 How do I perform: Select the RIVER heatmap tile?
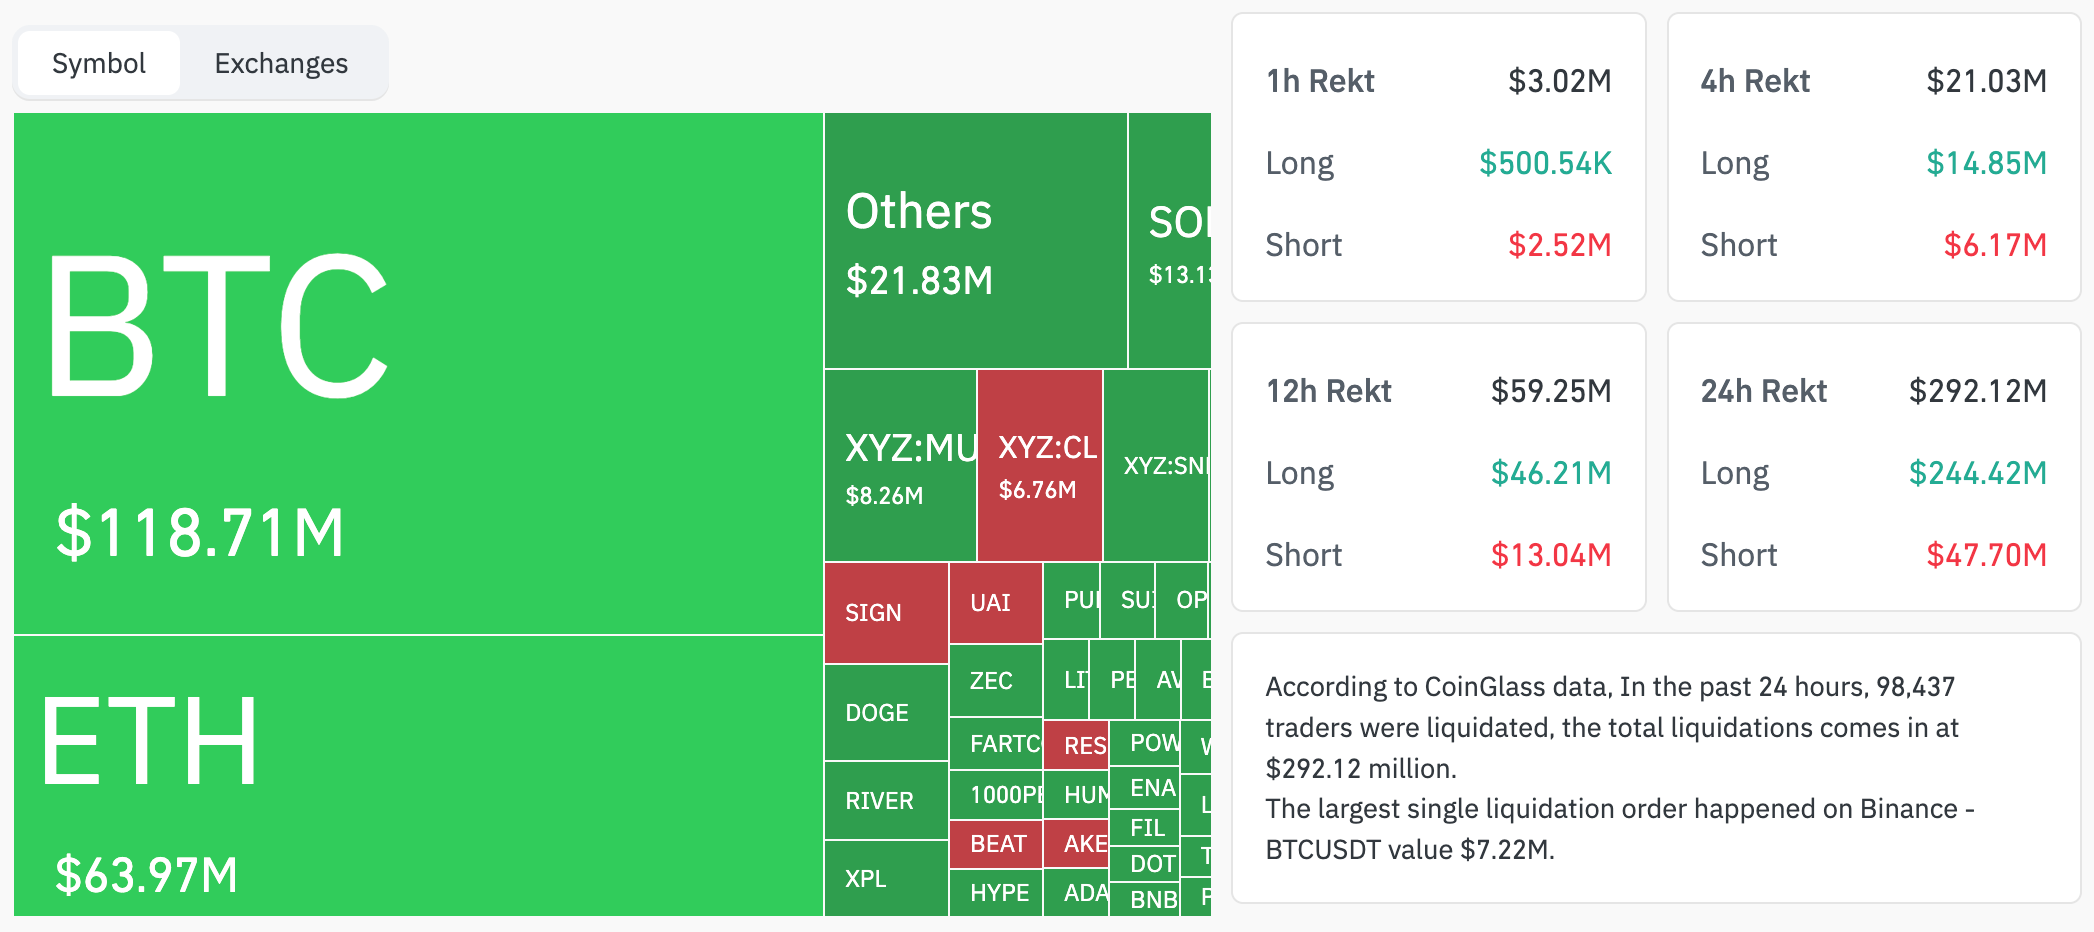886,800
